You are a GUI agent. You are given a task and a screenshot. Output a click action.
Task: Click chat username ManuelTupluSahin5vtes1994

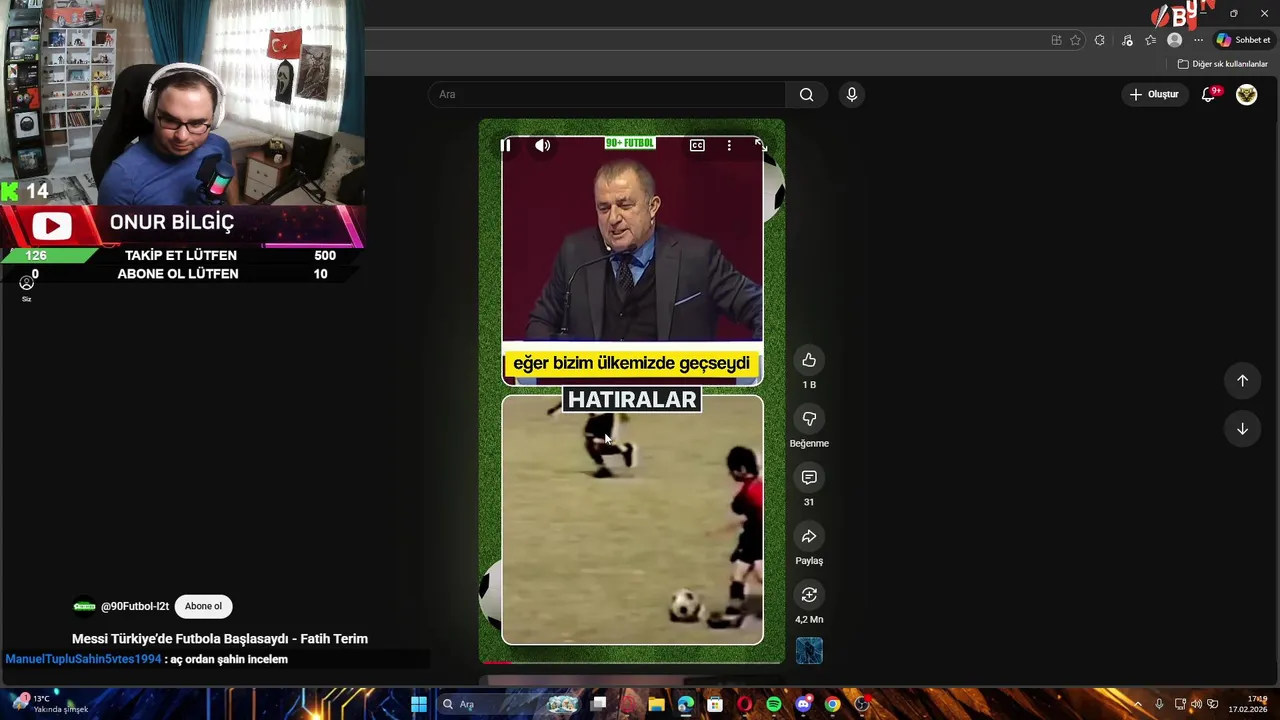pos(83,659)
